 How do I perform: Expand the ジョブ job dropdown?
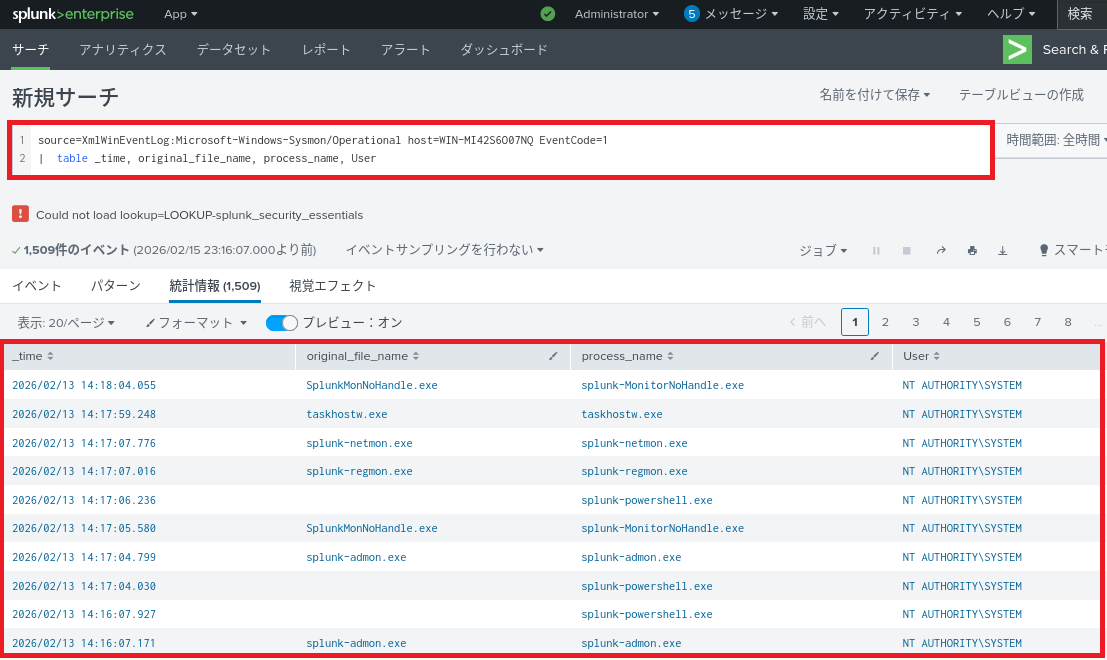click(x=823, y=250)
